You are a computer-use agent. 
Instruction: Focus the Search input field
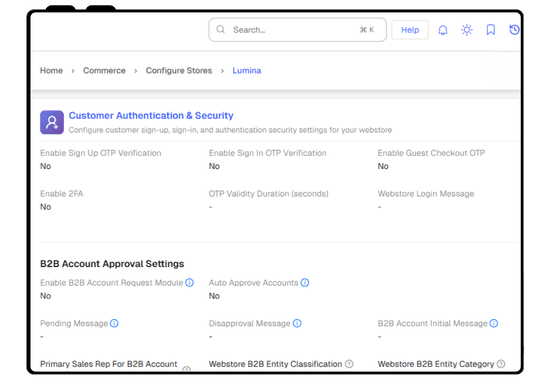coord(297,30)
